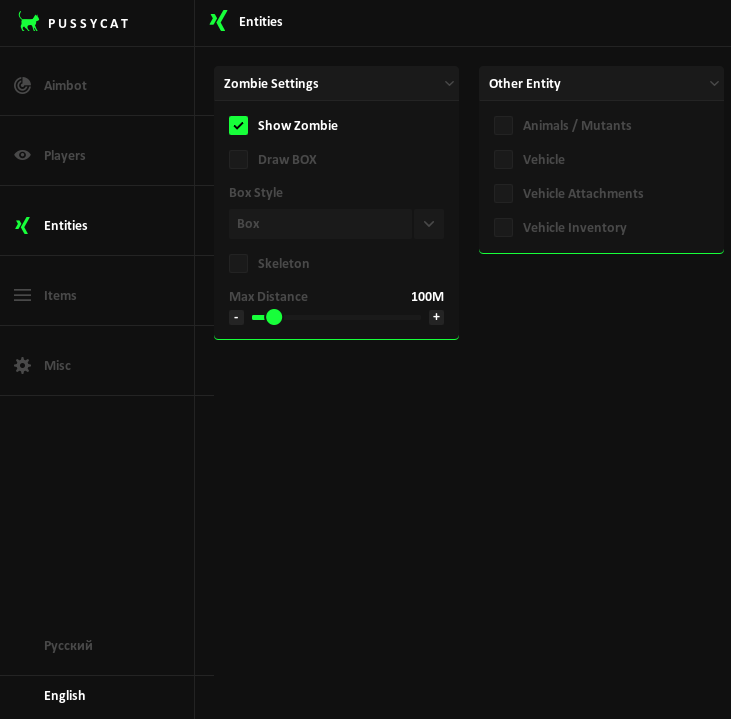Screen dimensions: 731x719
Task: Collapse the Other Entity panel chevron
Action: tap(714, 83)
